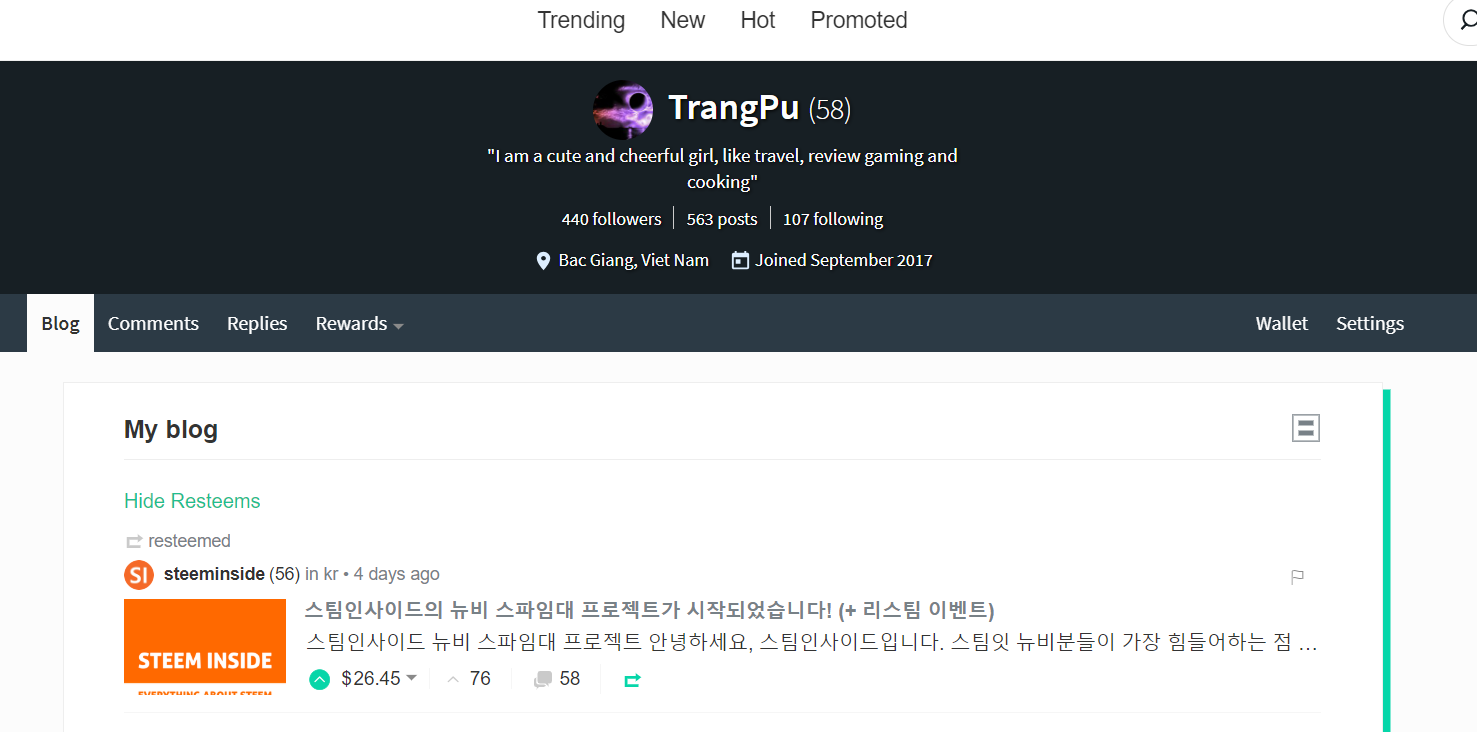The image size is (1477, 732).
Task: Open the Settings link
Action: coord(1370,324)
